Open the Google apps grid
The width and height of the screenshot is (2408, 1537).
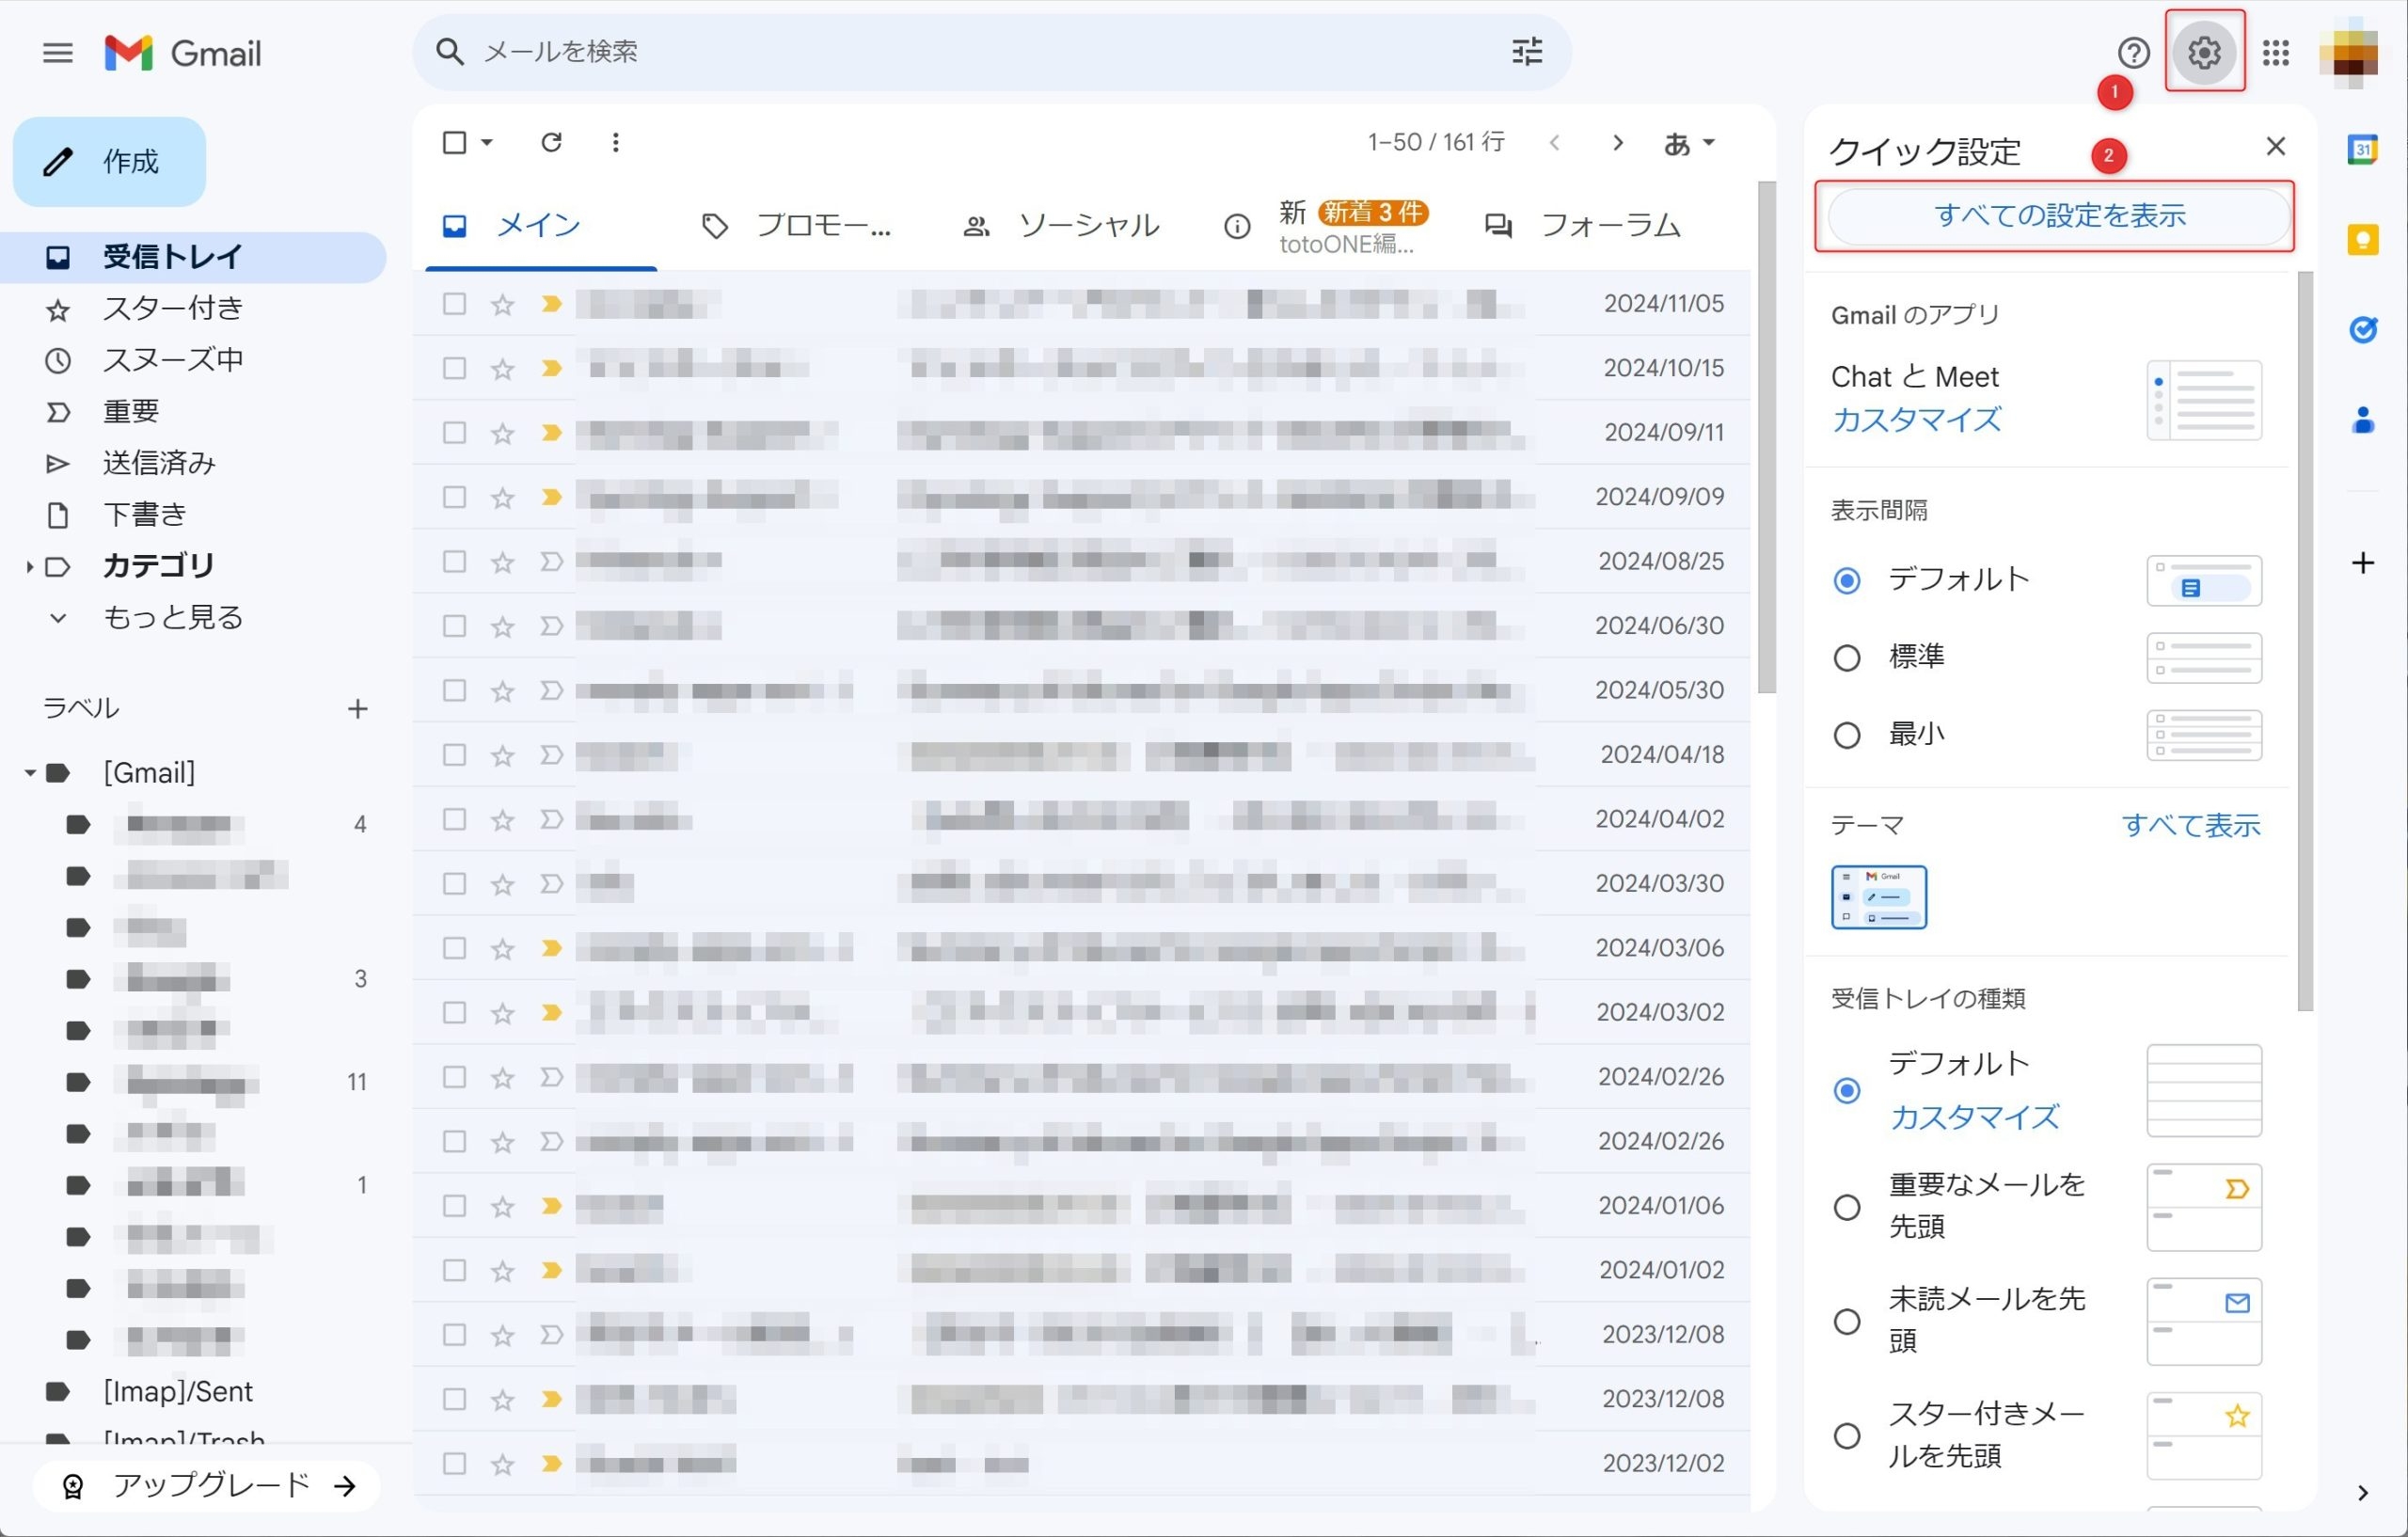[x=2276, y=52]
